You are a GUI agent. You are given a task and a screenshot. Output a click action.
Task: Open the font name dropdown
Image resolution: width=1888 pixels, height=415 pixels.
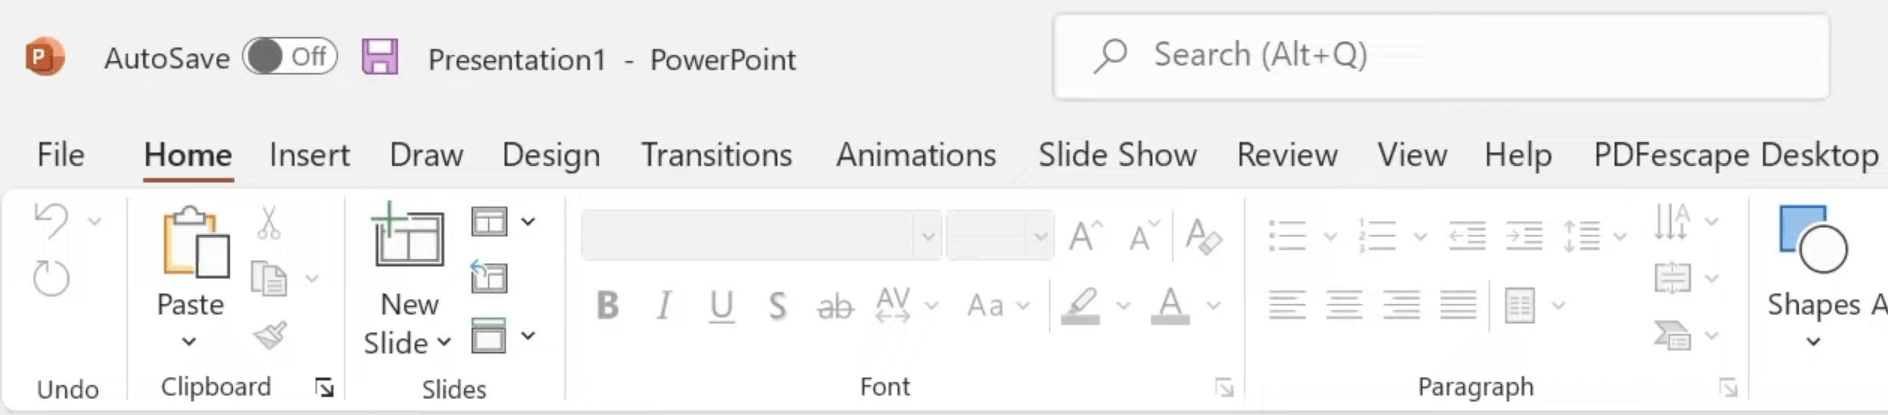(928, 236)
